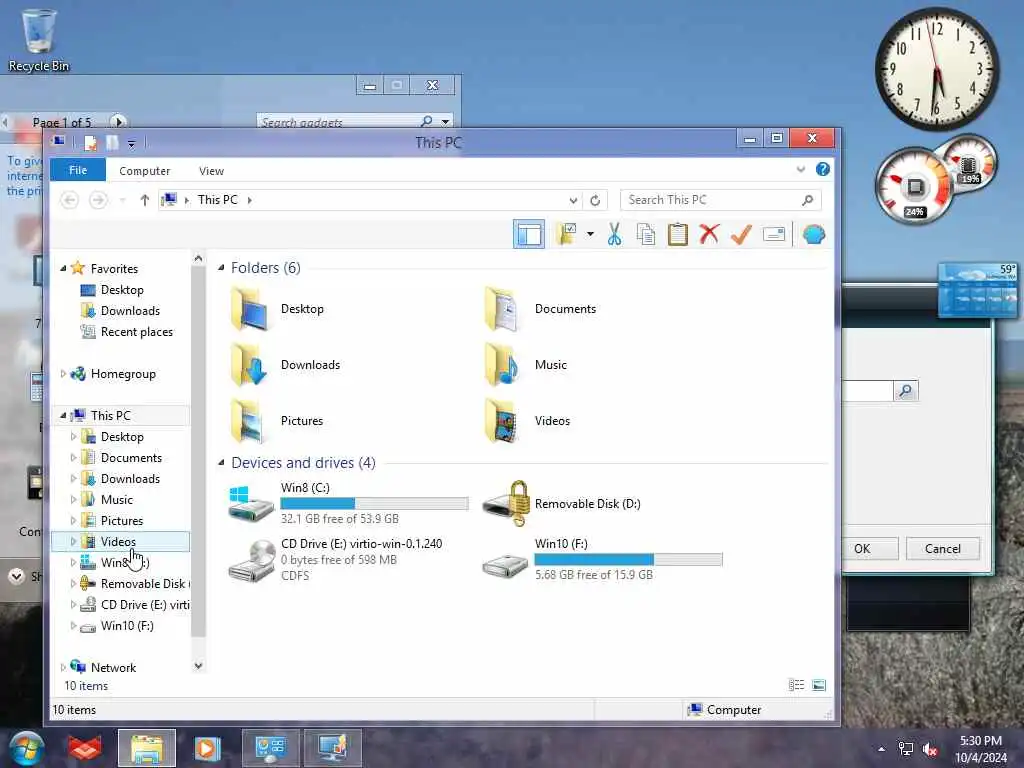The width and height of the screenshot is (1024, 768).
Task: Click the blue shell icon in toolbar
Action: click(x=814, y=234)
